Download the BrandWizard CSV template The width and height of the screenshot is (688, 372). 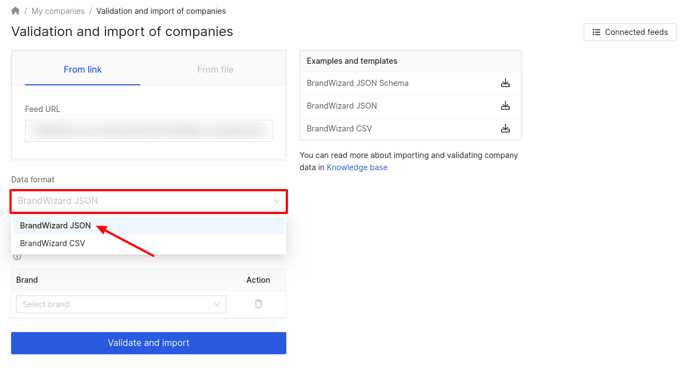click(x=505, y=129)
